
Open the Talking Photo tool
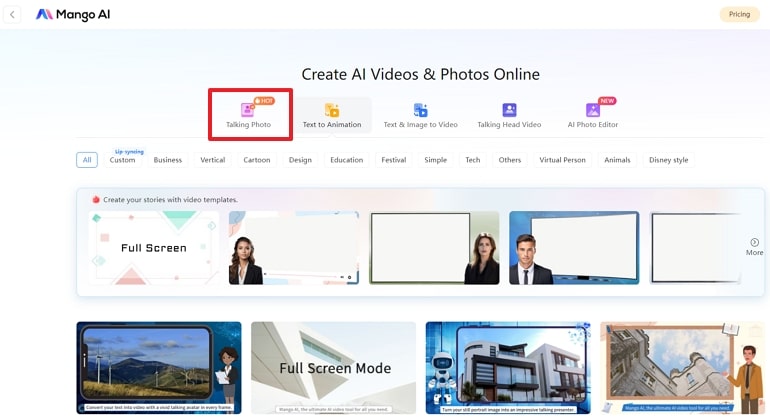249,115
